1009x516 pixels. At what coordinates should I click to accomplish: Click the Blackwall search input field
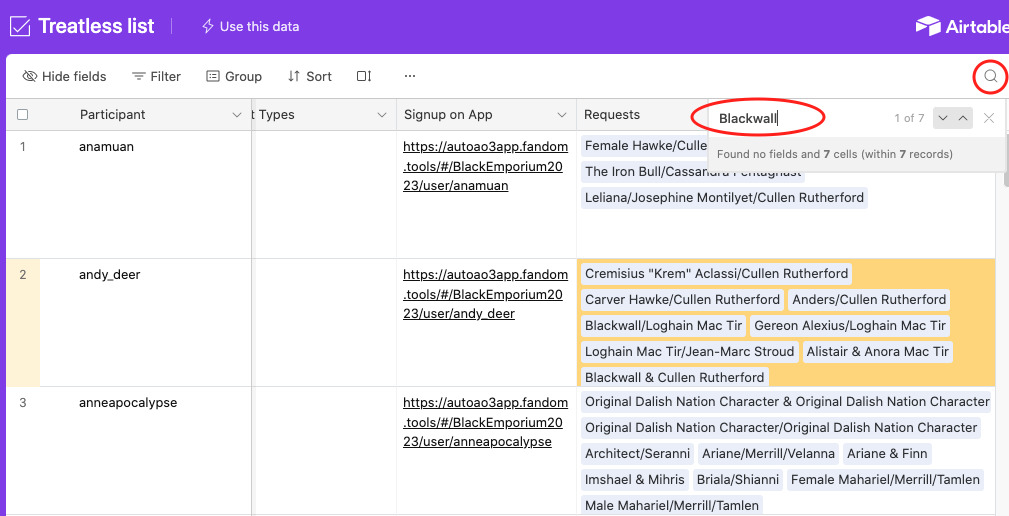pos(797,118)
